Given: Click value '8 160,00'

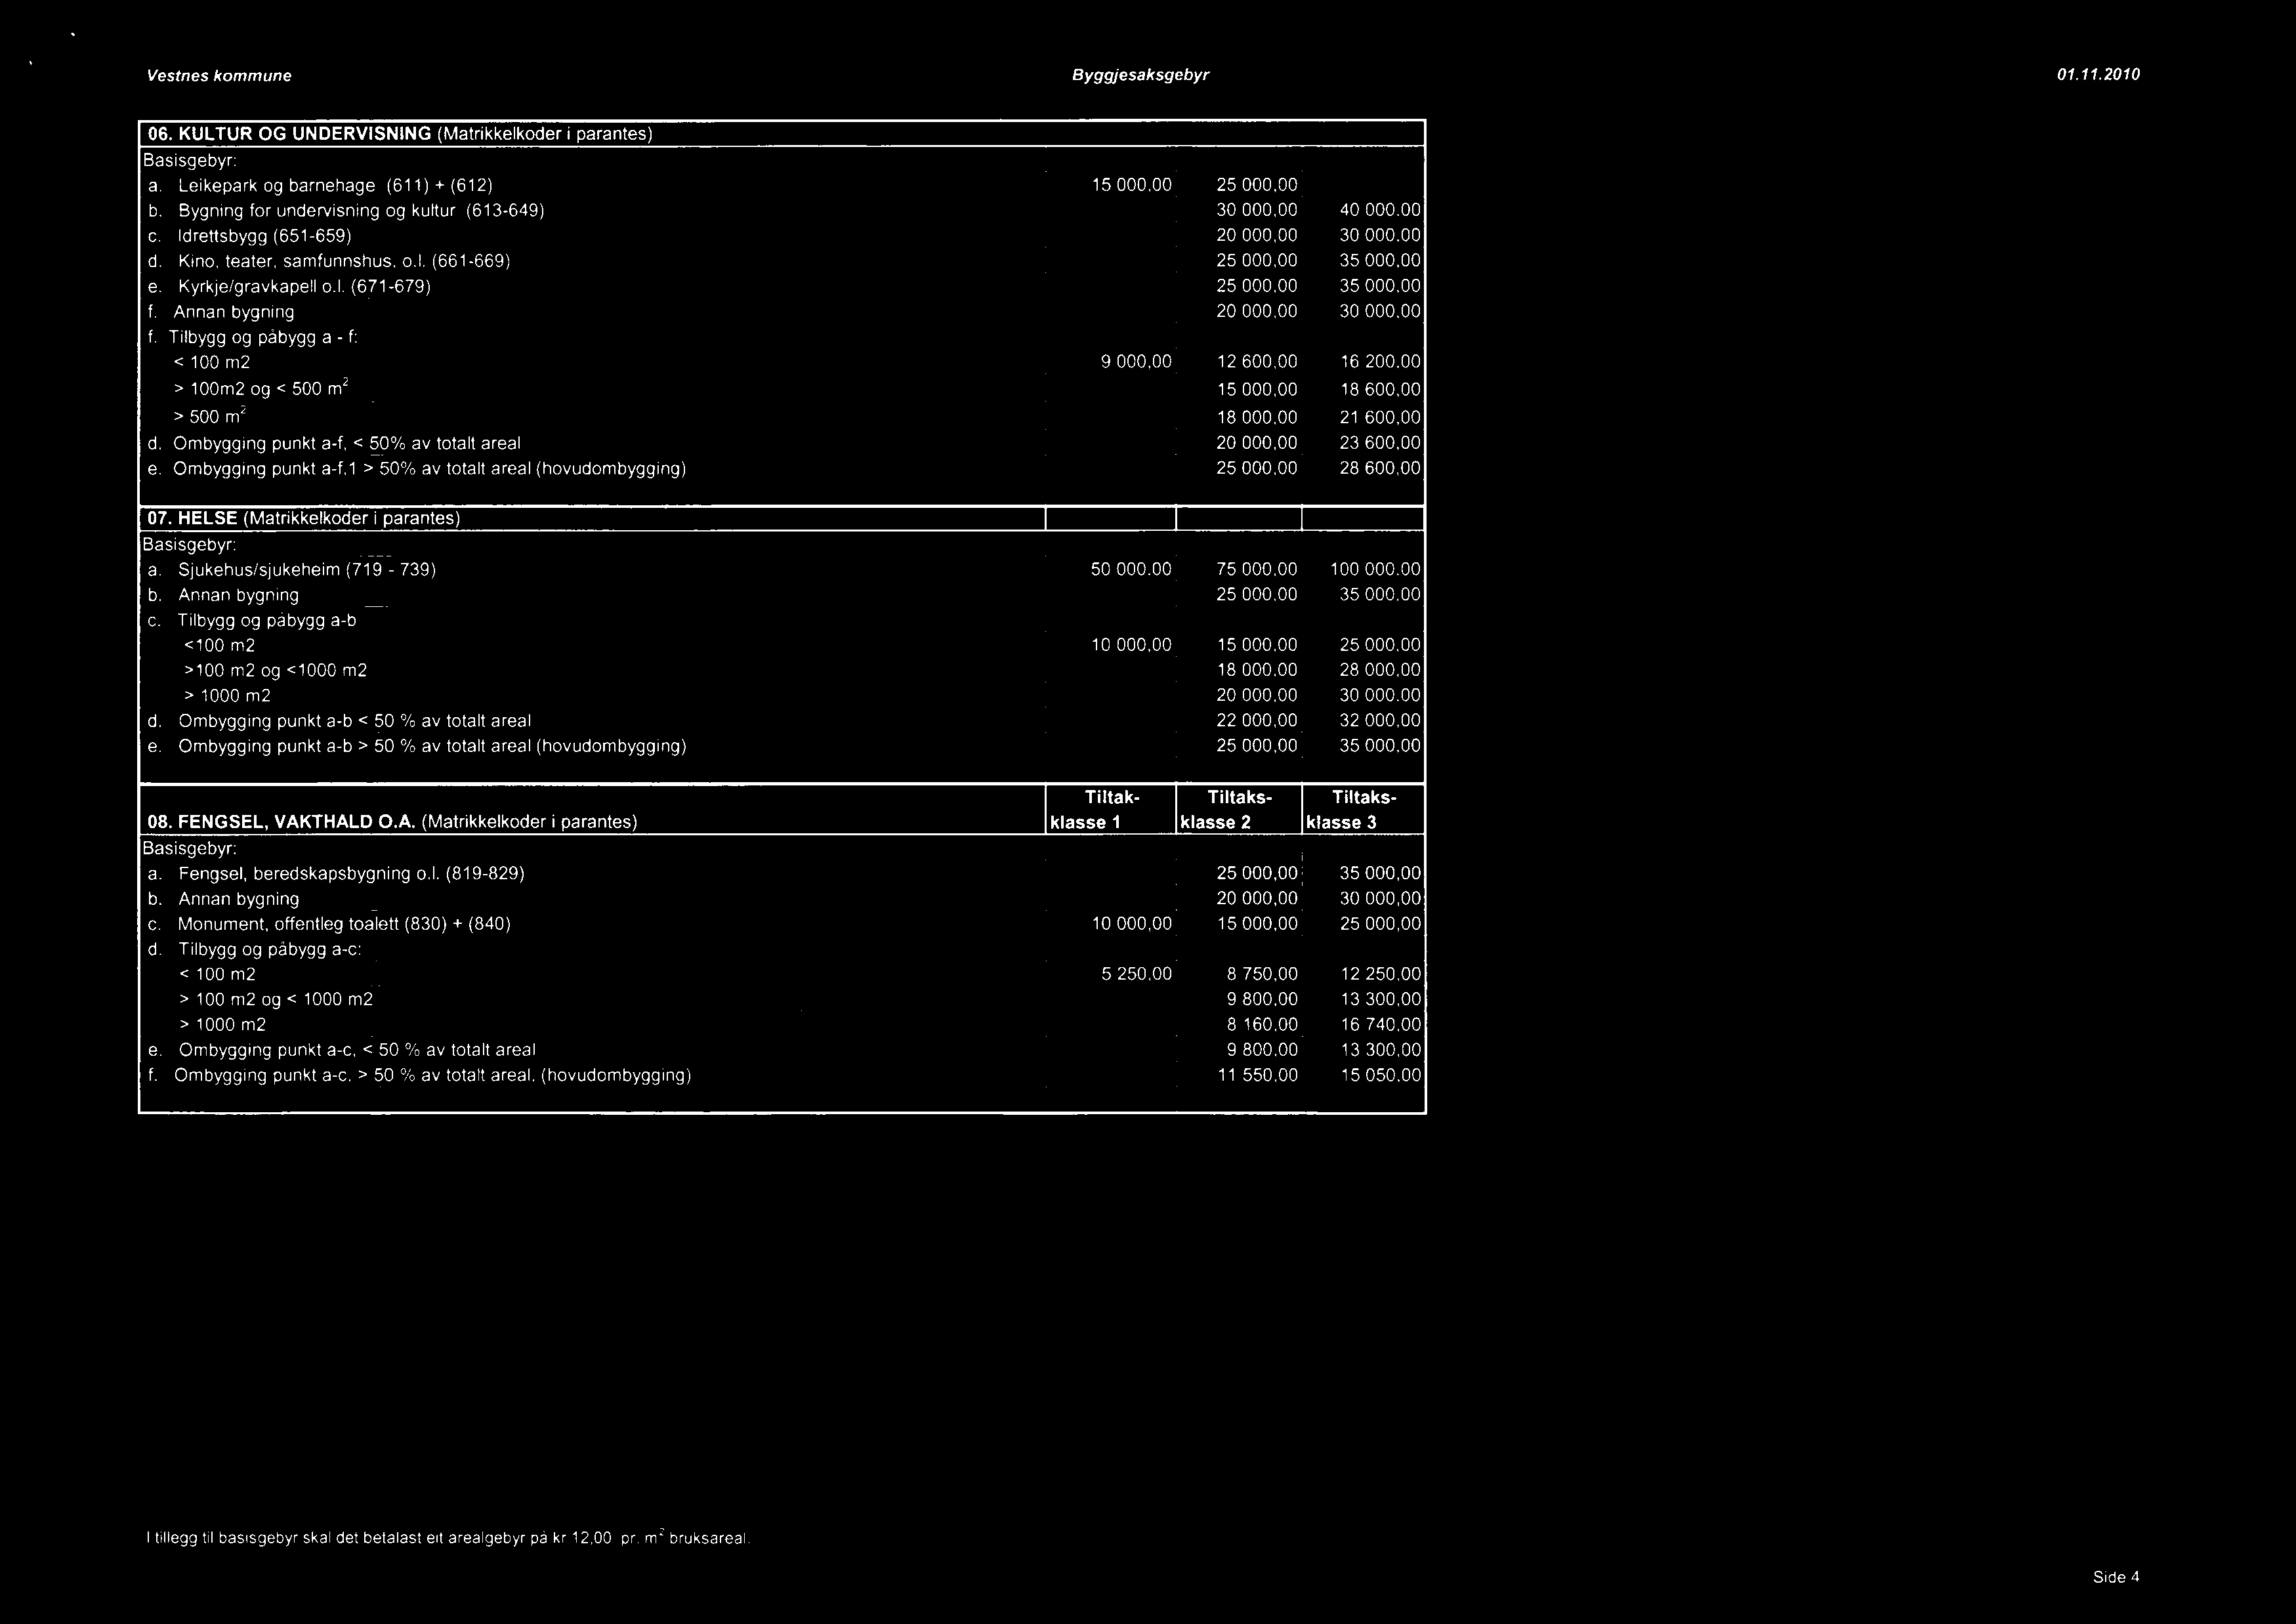Looking at the screenshot, I should [x=1262, y=1026].
